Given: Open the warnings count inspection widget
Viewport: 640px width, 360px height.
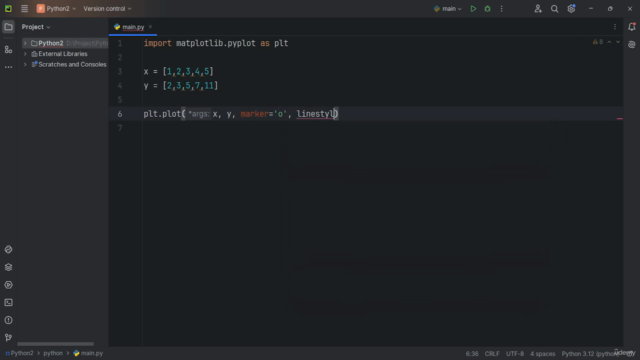Looking at the screenshot, I should tap(598, 42).
